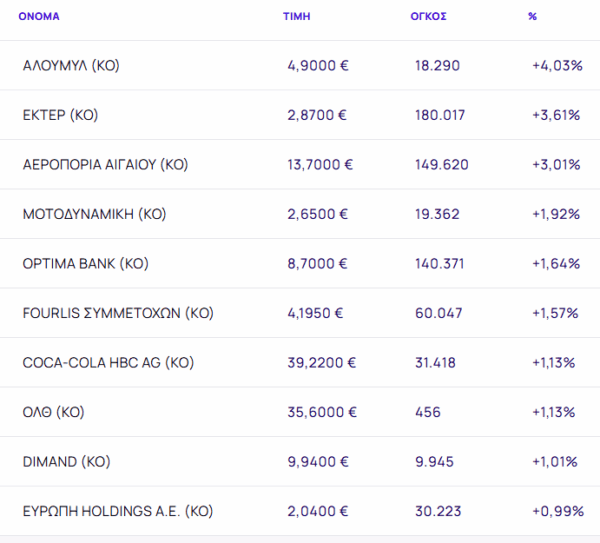Select ΕΥΡΩΠΗ HOLDINGS A.E. (ΚΟ)
This screenshot has width=600, height=543.
point(118,511)
